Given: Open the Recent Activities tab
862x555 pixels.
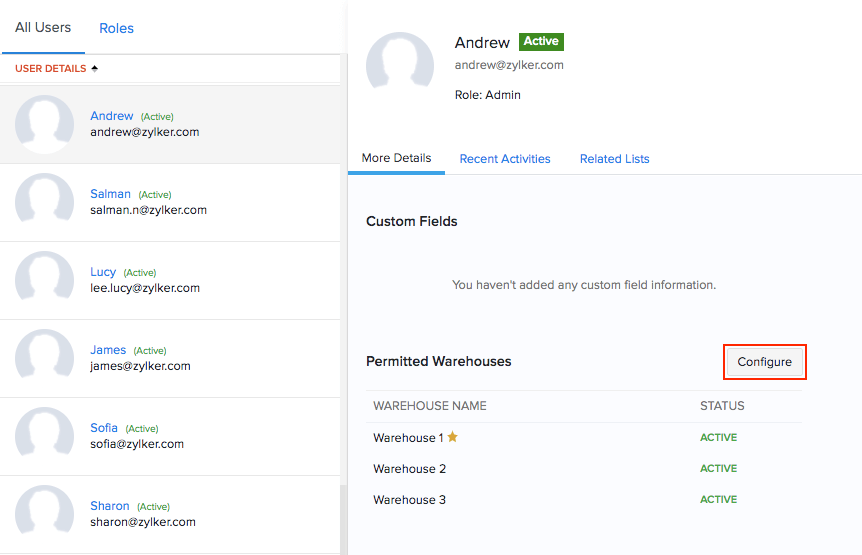Looking at the screenshot, I should (x=505, y=159).
